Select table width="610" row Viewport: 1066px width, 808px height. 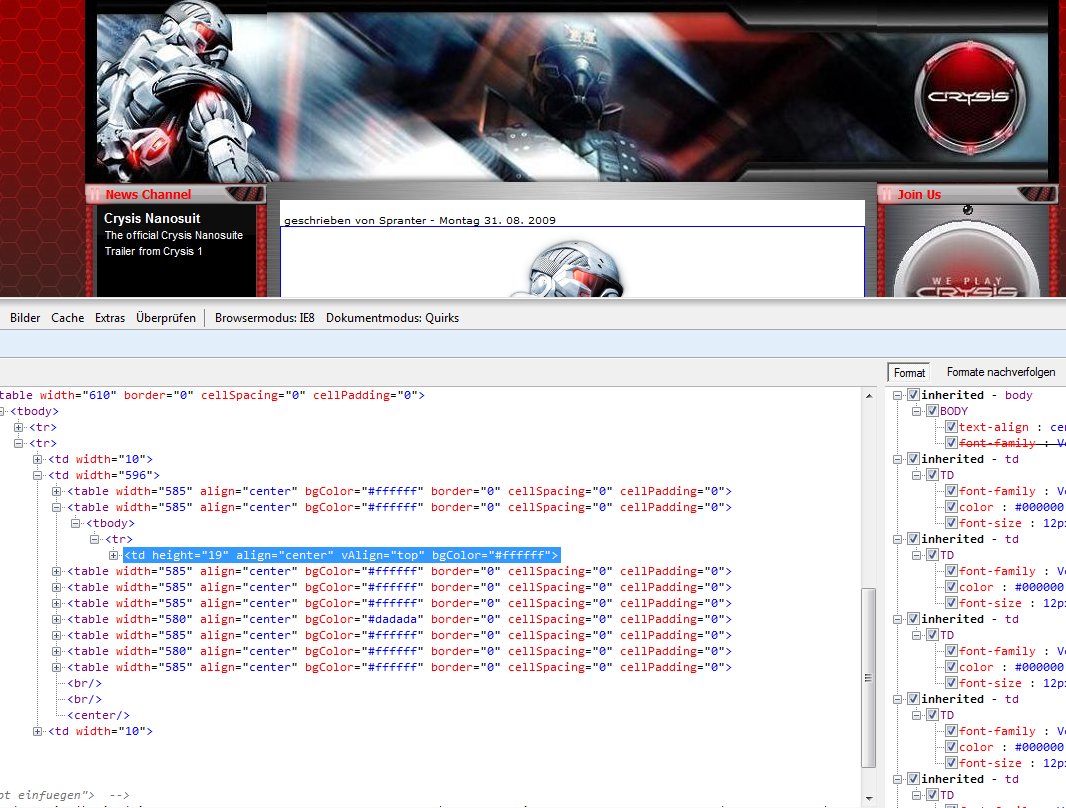click(x=211, y=395)
